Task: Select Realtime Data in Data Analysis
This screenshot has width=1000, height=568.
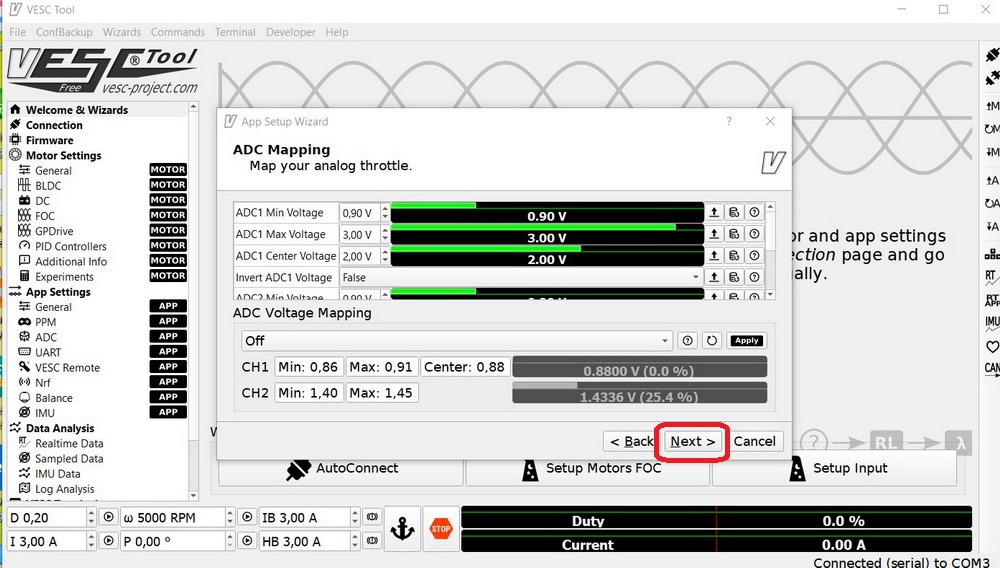Action: pos(69,444)
